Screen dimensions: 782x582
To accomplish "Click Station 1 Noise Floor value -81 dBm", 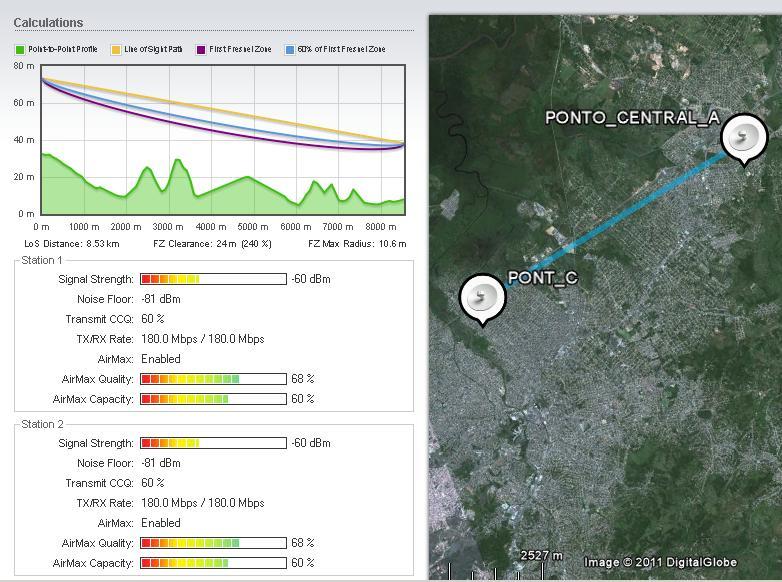I will [161, 299].
